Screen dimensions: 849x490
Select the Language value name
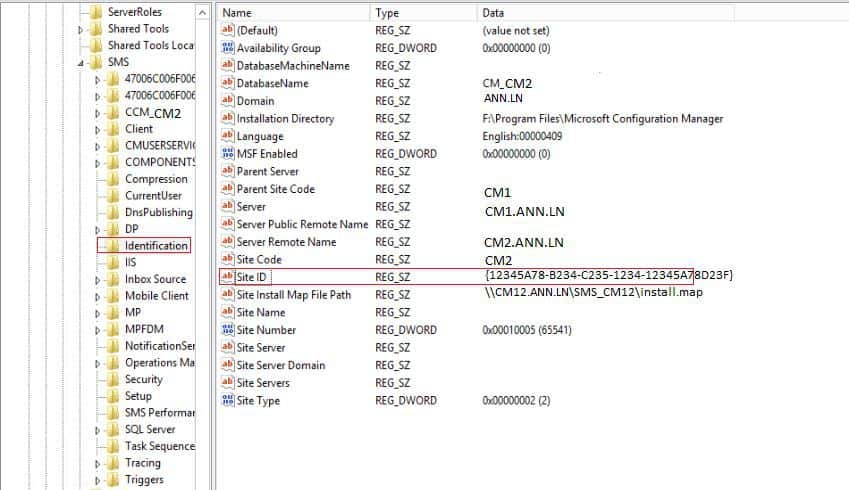(x=260, y=136)
